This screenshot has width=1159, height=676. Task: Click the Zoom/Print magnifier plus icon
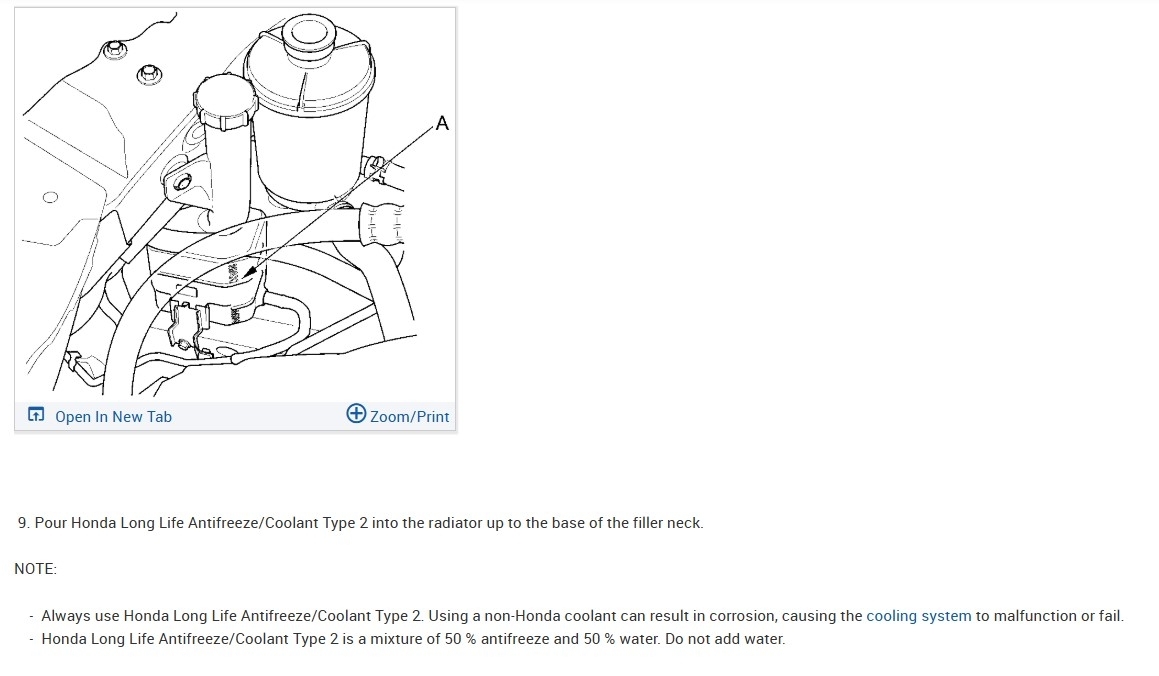click(x=356, y=414)
